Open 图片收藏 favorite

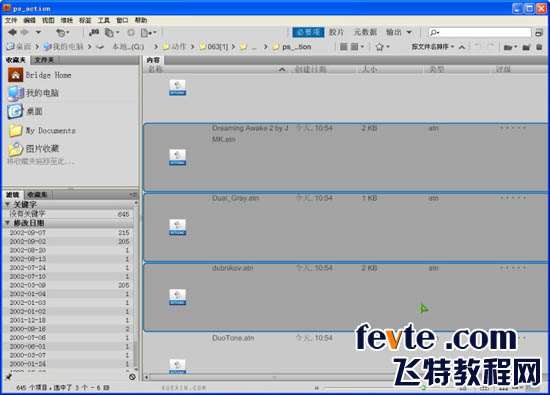pyautogui.click(x=34, y=149)
